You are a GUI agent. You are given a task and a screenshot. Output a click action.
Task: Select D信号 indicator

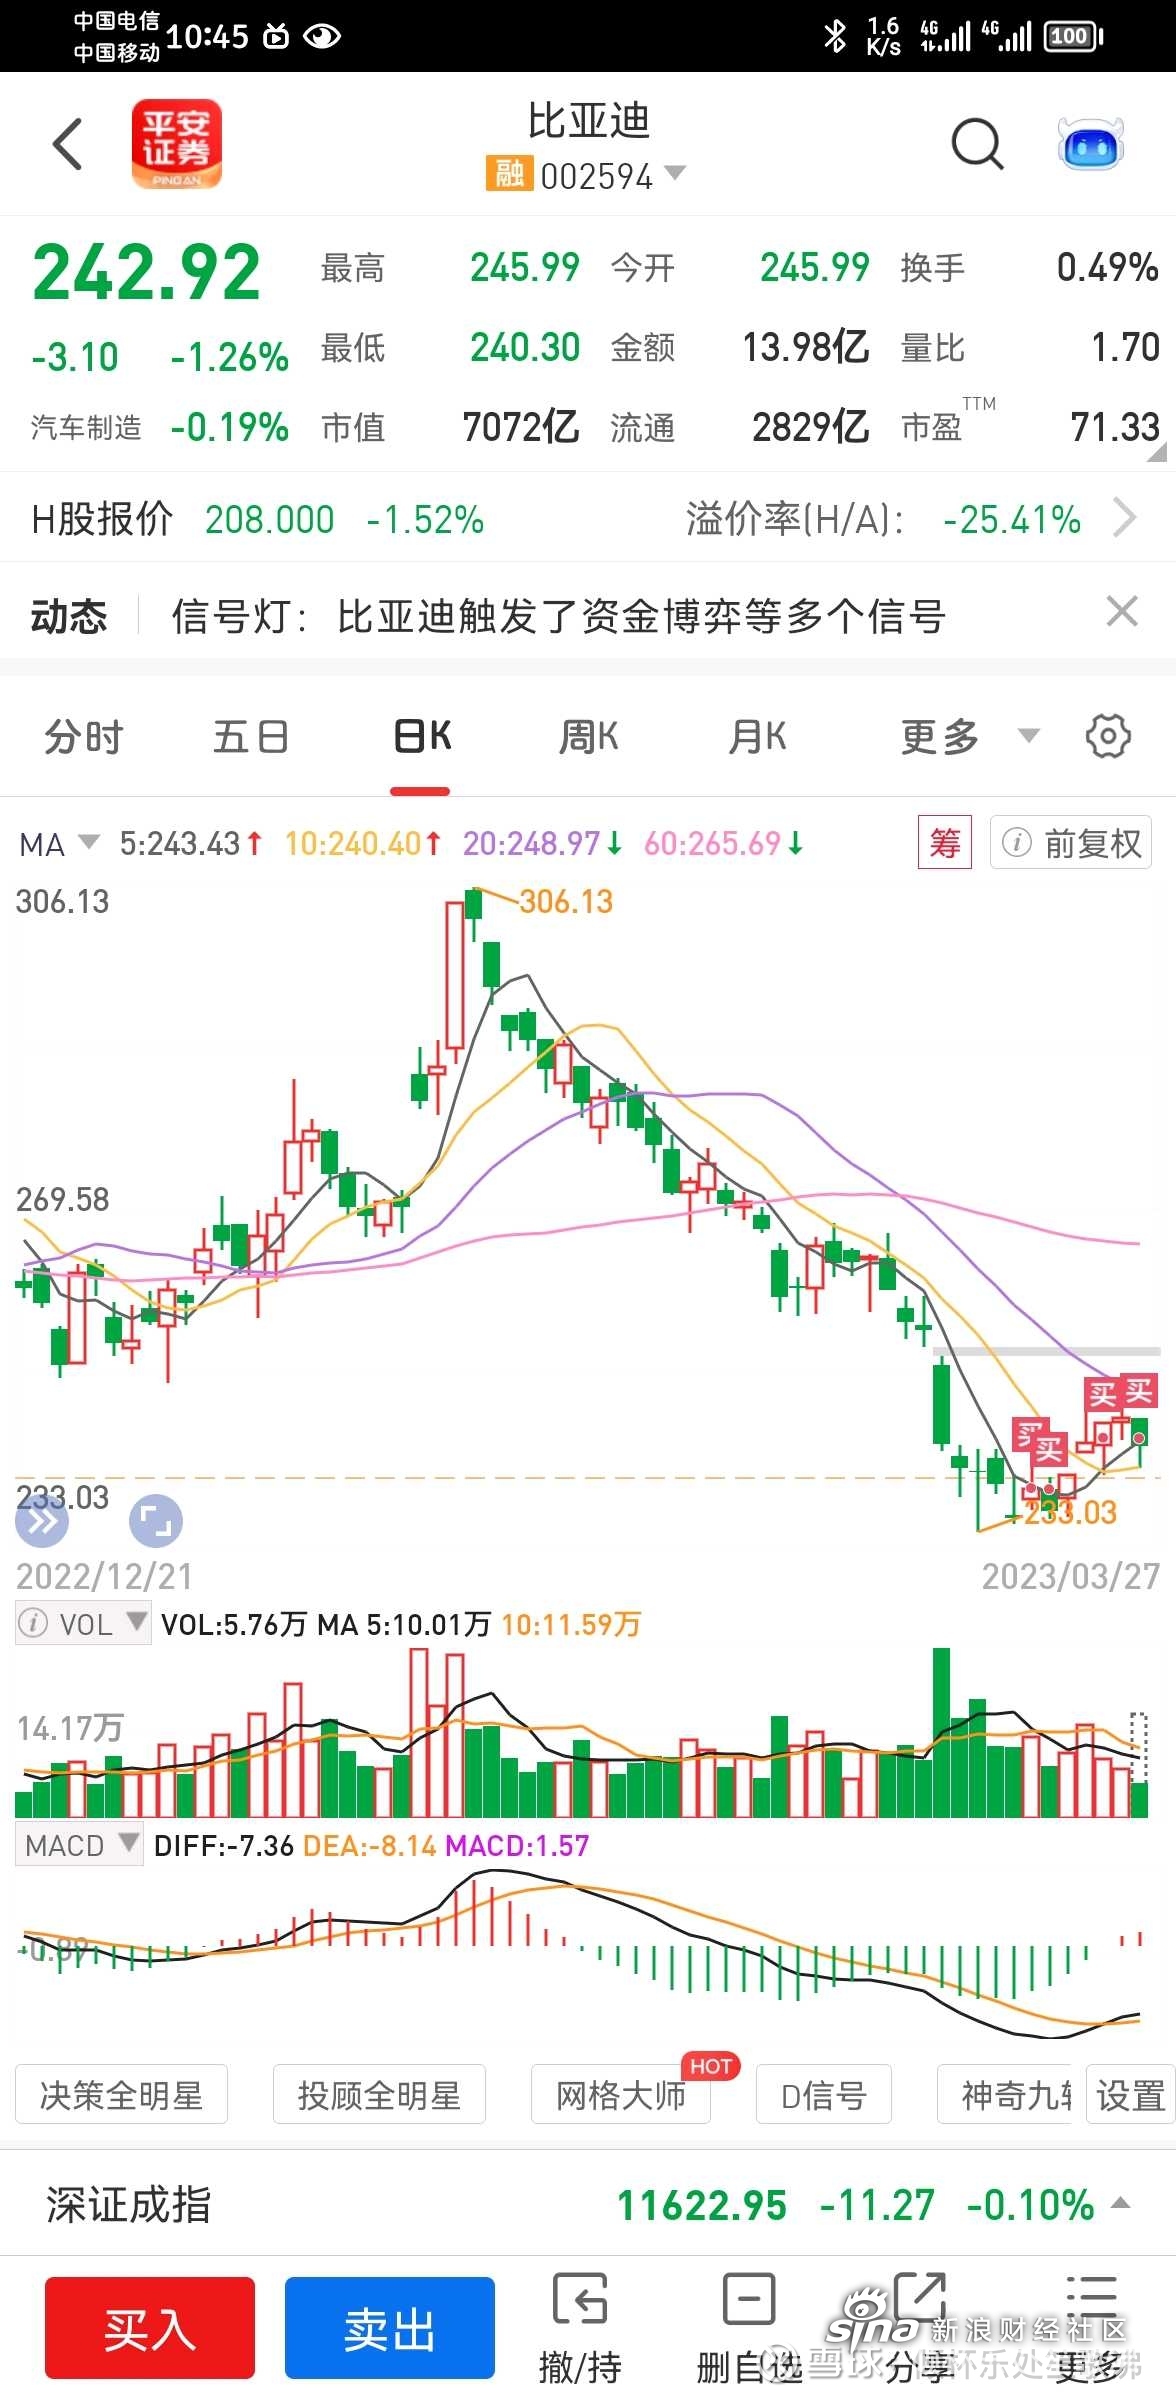[x=824, y=2094]
